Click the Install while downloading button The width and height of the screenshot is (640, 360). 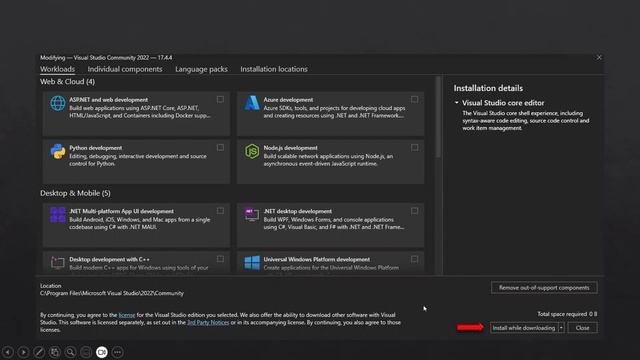coord(524,328)
